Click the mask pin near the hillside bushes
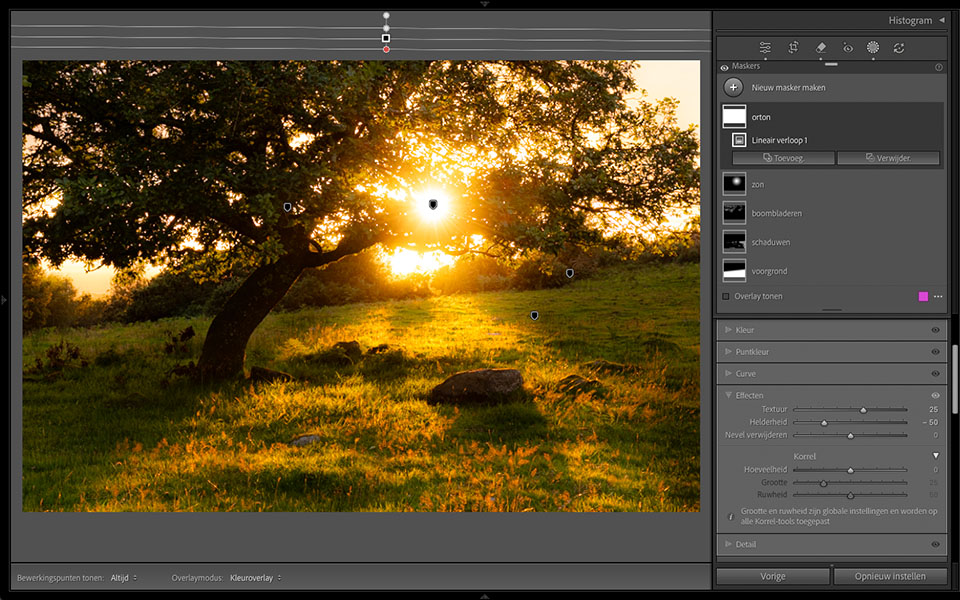This screenshot has height=600, width=960. tap(569, 273)
